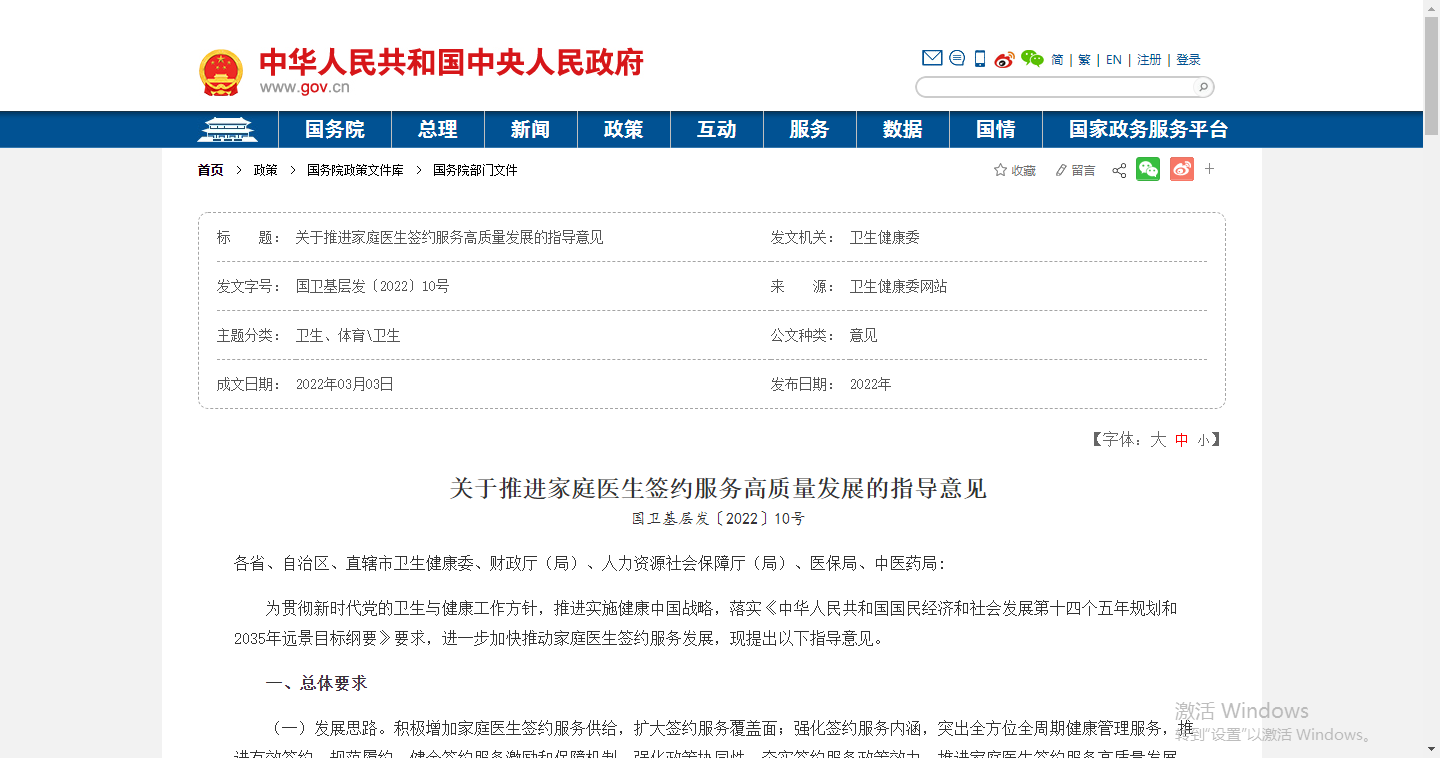1440x758 pixels.
Task: Set font size to large (大)
Action: (x=1158, y=440)
